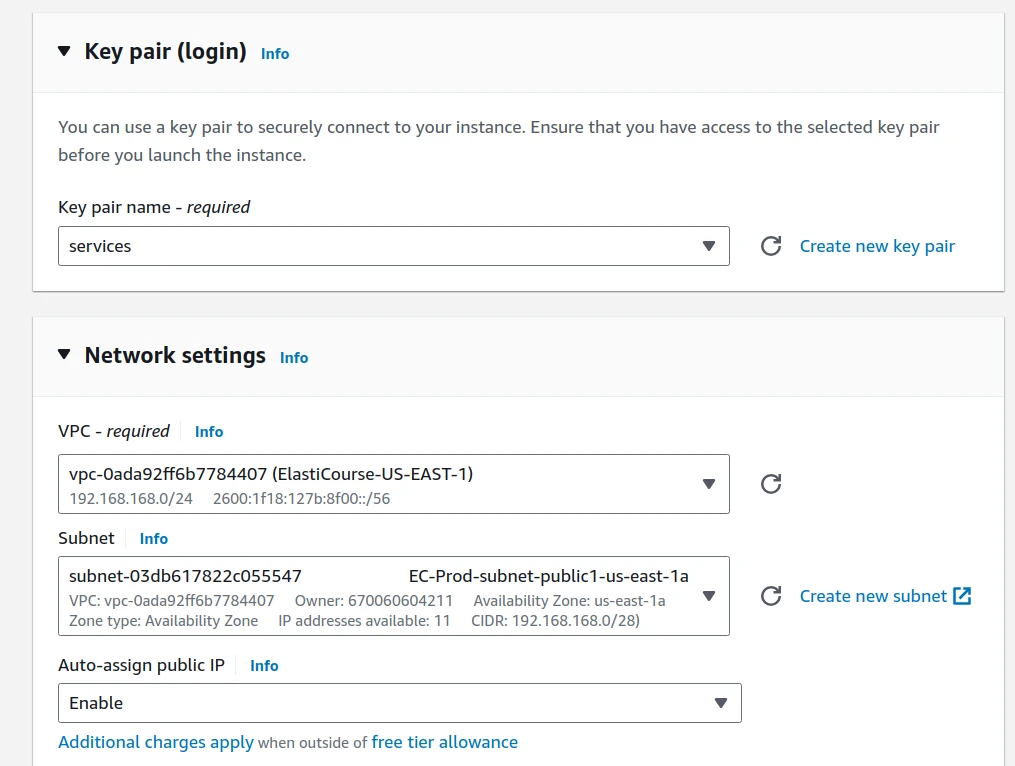This screenshot has height=766, width=1015.
Task: Click external link icon after Create new subnet
Action: point(963,596)
